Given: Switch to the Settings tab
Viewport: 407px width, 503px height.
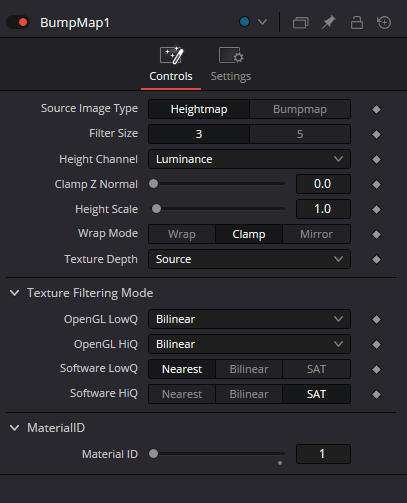Looking at the screenshot, I should coord(231,65).
